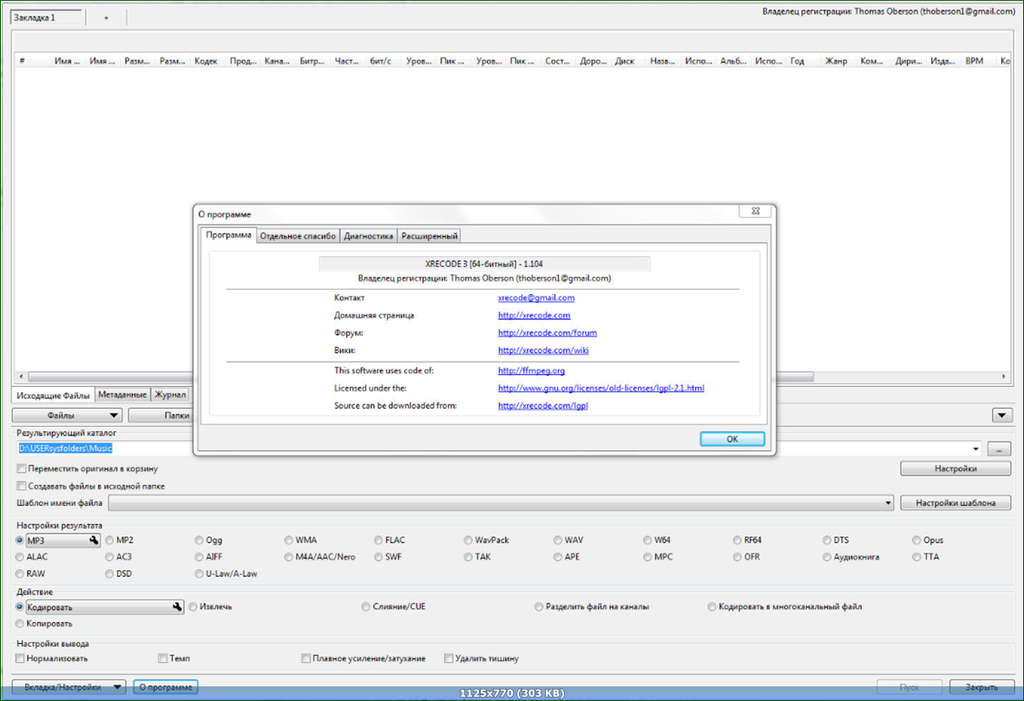This screenshot has width=1024, height=701.
Task: Open the ffmpeg.org link
Action: coord(532,370)
